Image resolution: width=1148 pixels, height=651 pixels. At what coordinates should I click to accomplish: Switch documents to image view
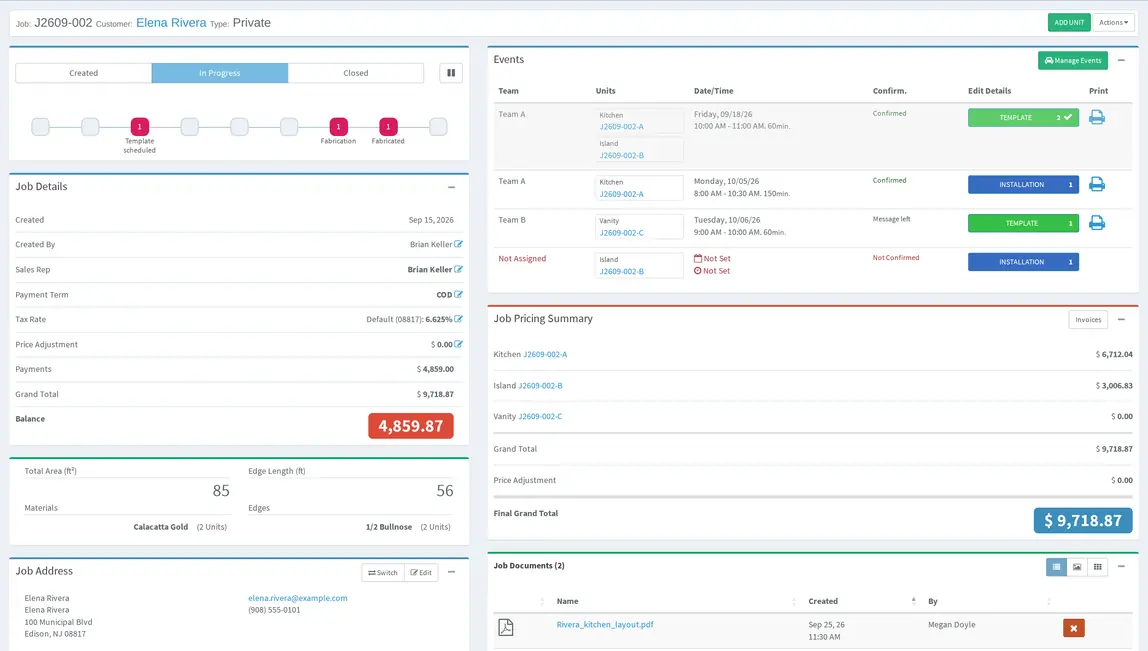(1077, 567)
